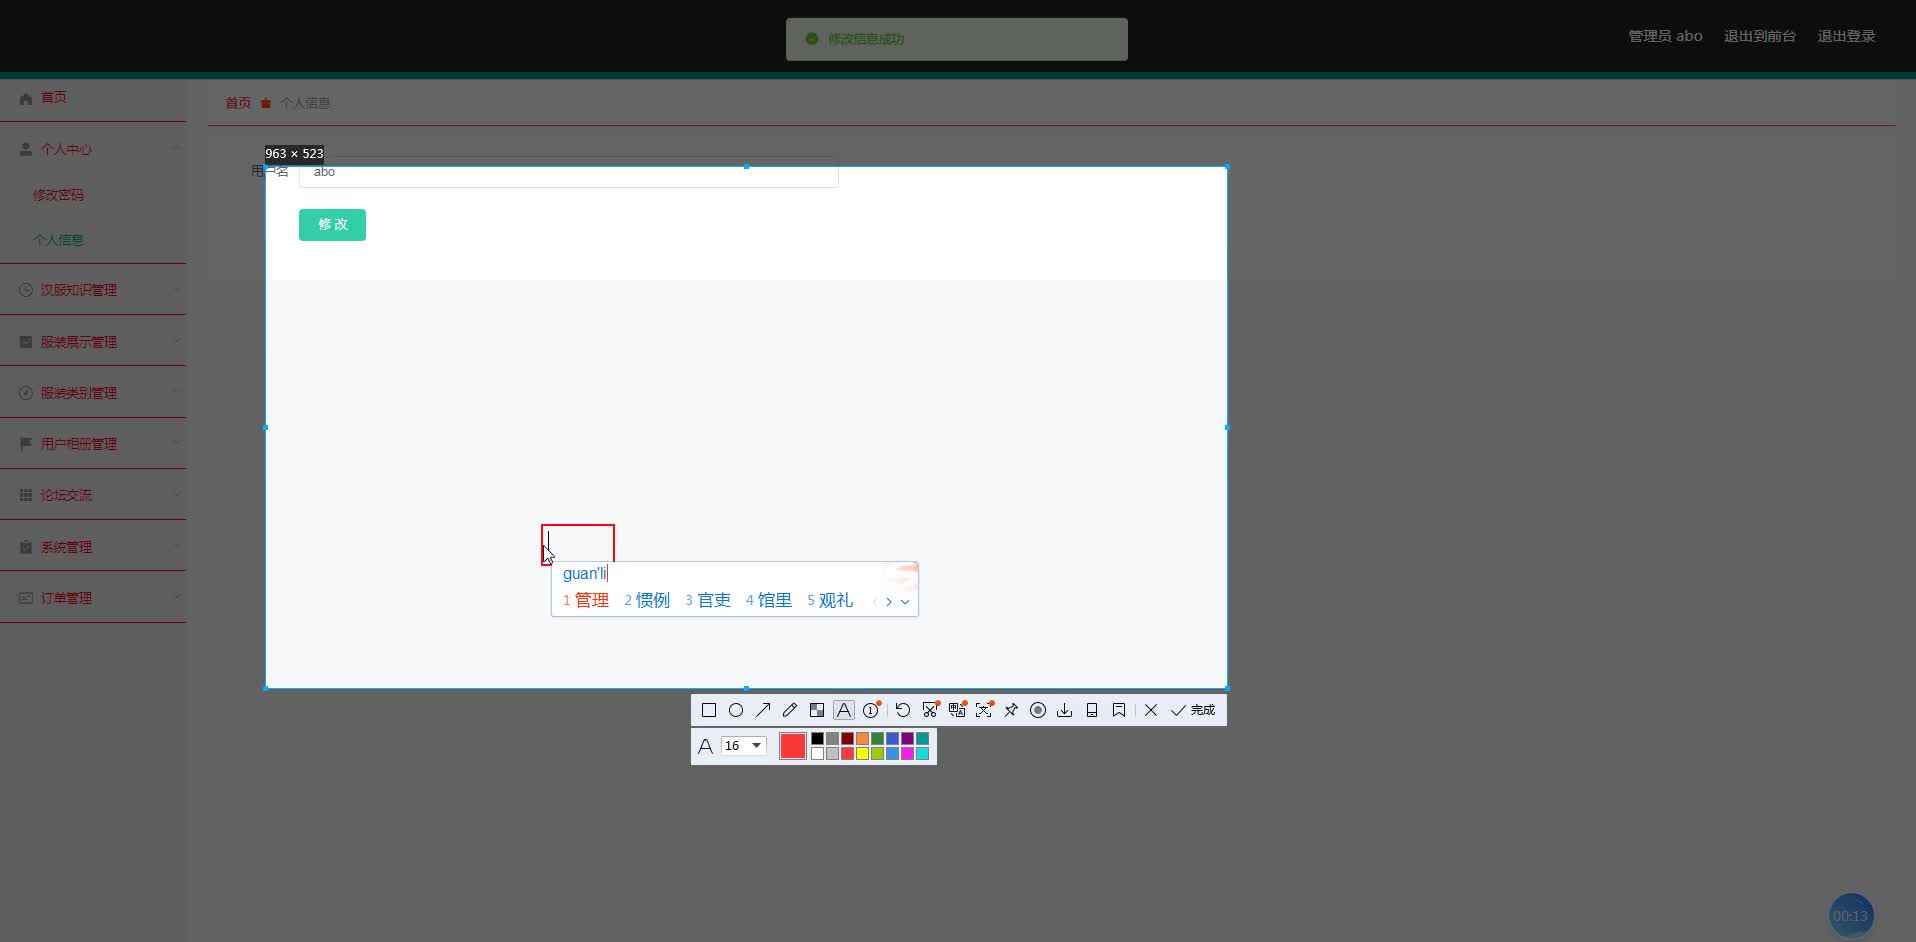Finish screenshot with 完成 button

coord(1193,710)
